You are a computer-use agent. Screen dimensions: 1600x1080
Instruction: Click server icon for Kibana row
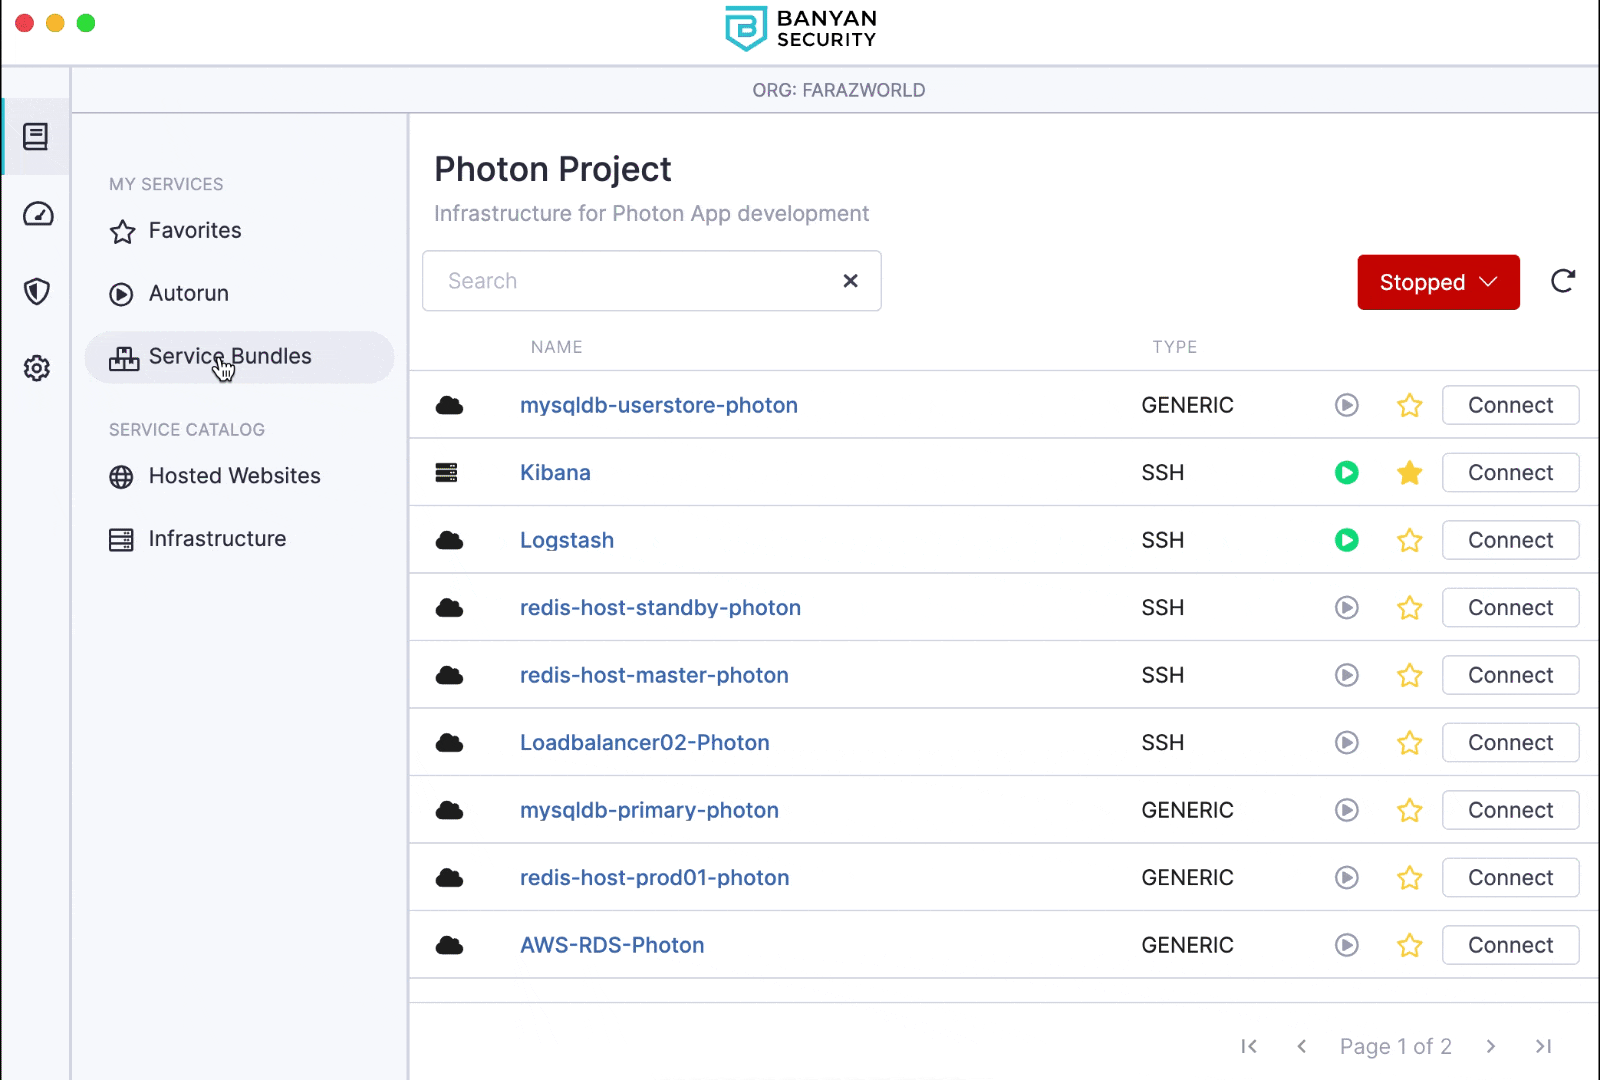click(x=447, y=472)
